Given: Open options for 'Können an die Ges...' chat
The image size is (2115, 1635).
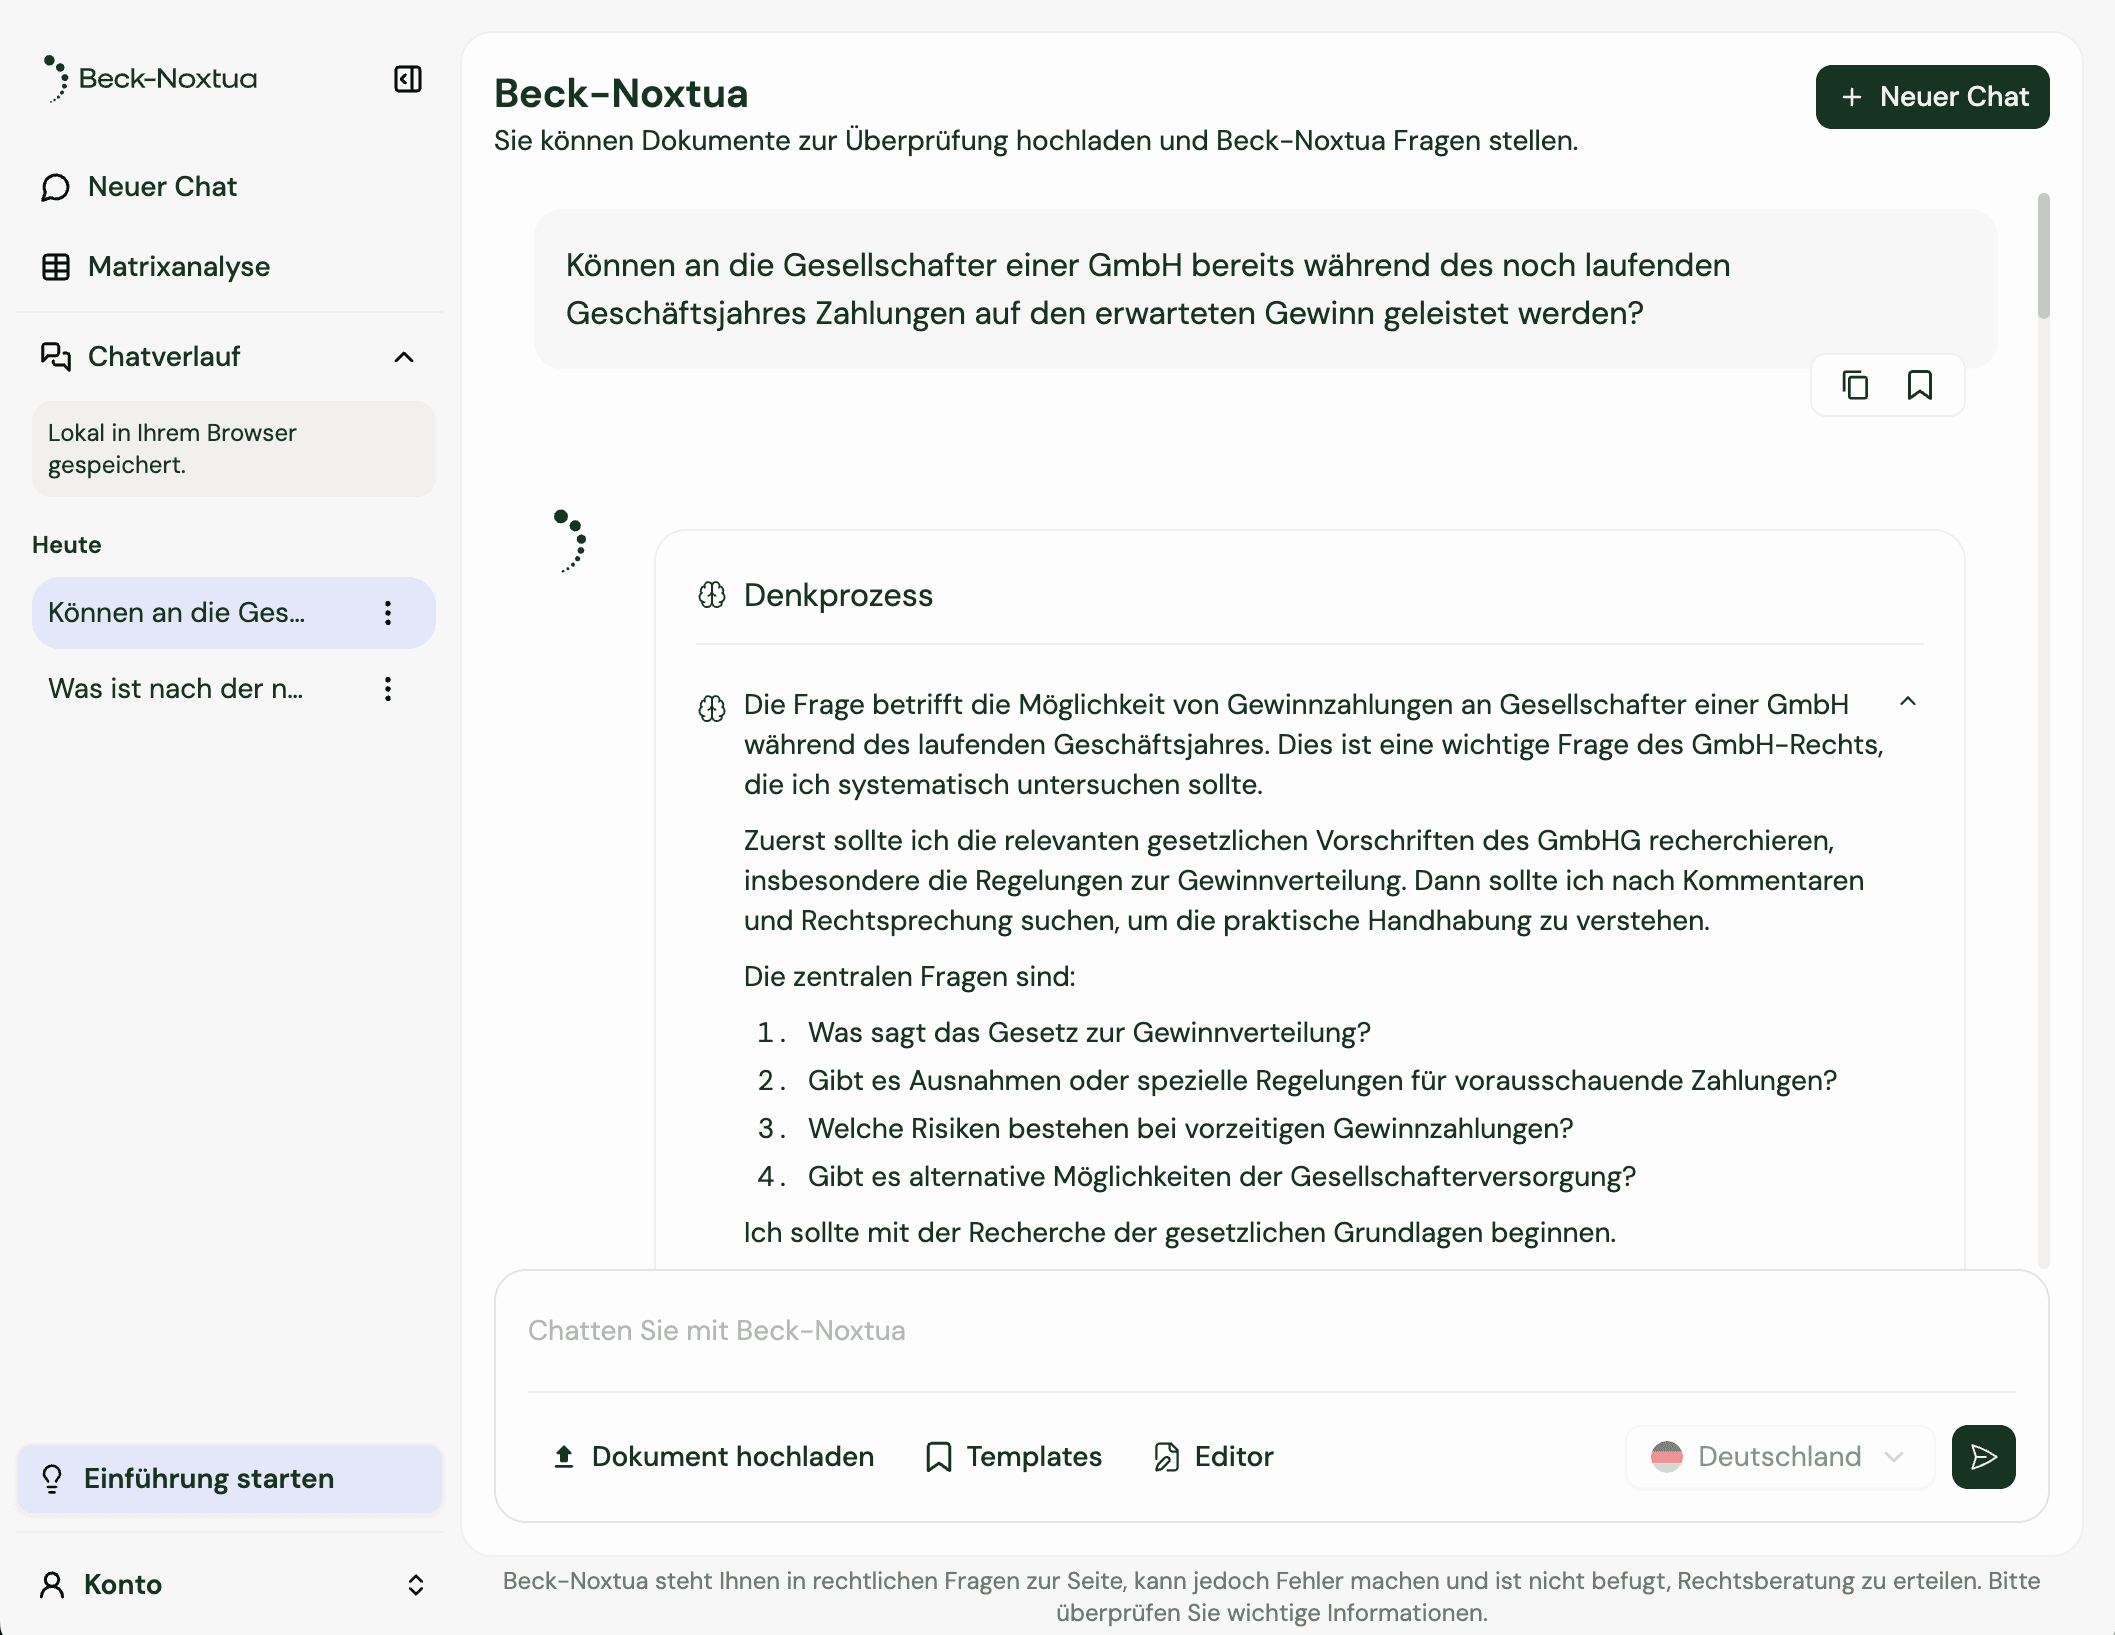Looking at the screenshot, I should [388, 613].
